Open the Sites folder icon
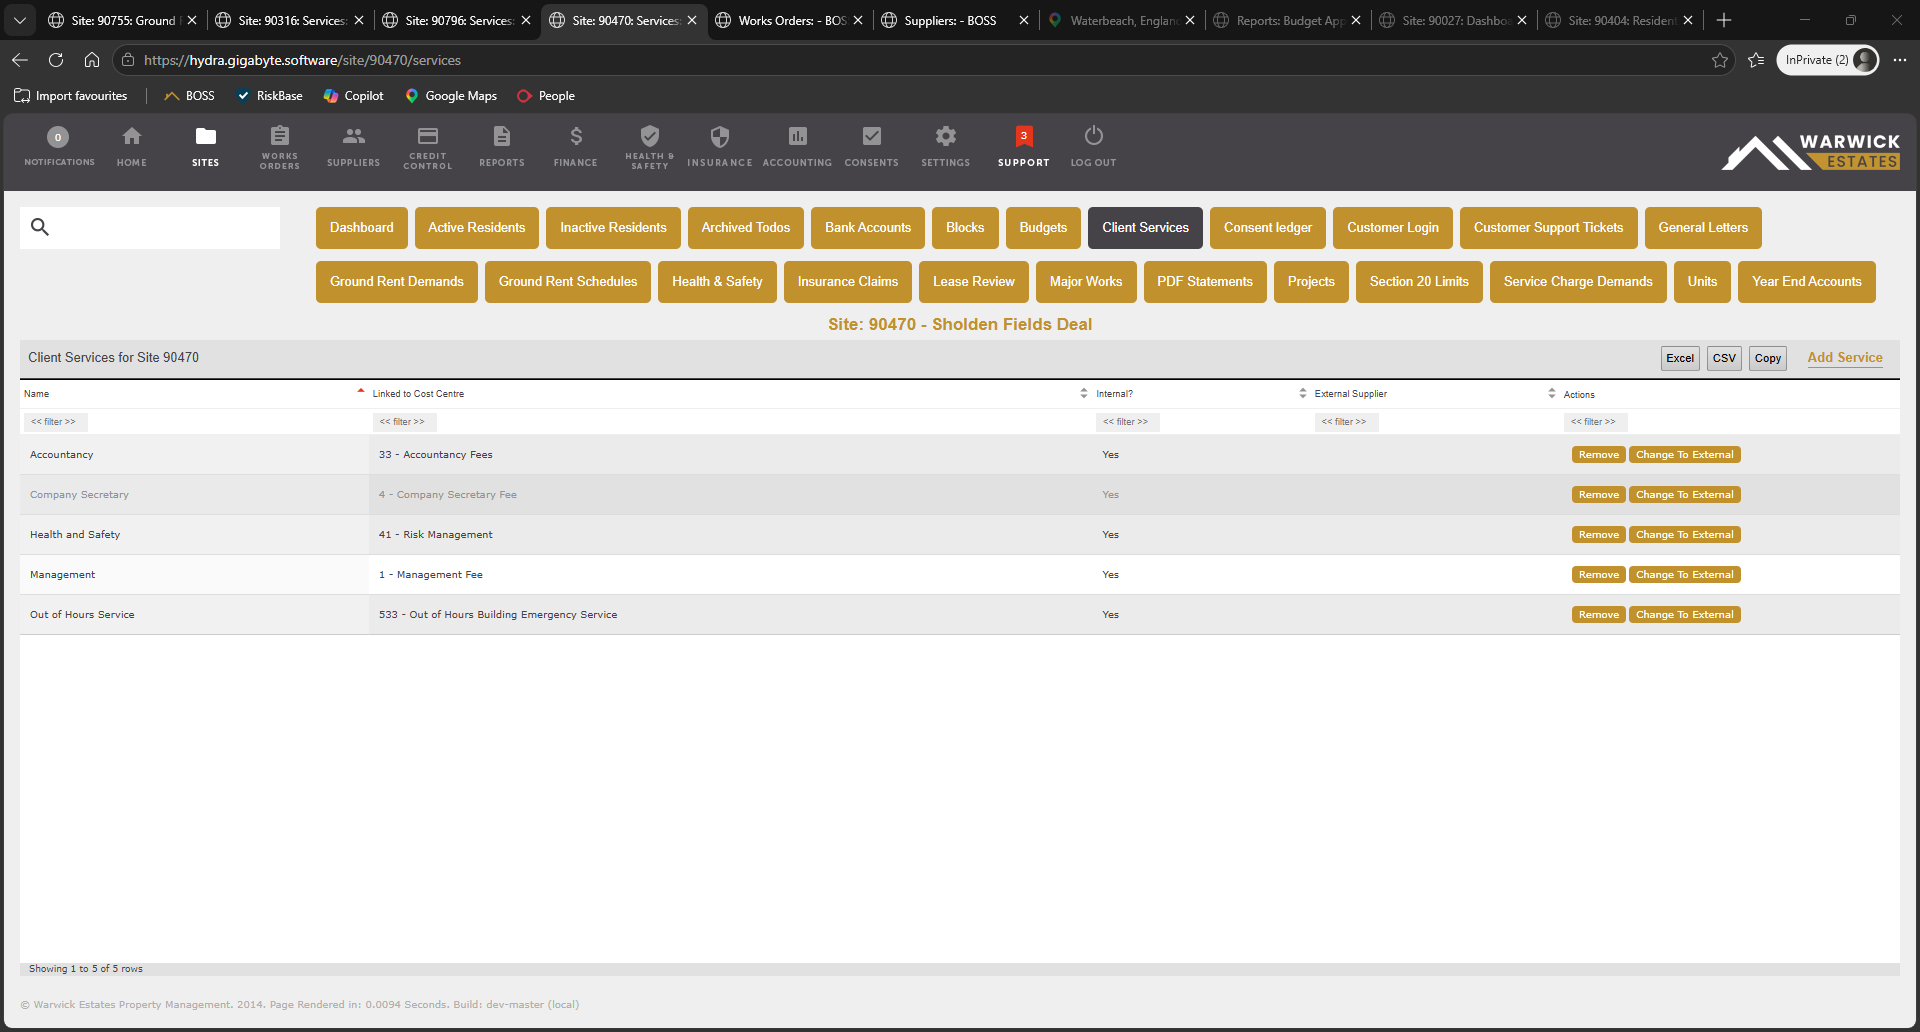The height and width of the screenshot is (1032, 1920). click(206, 136)
